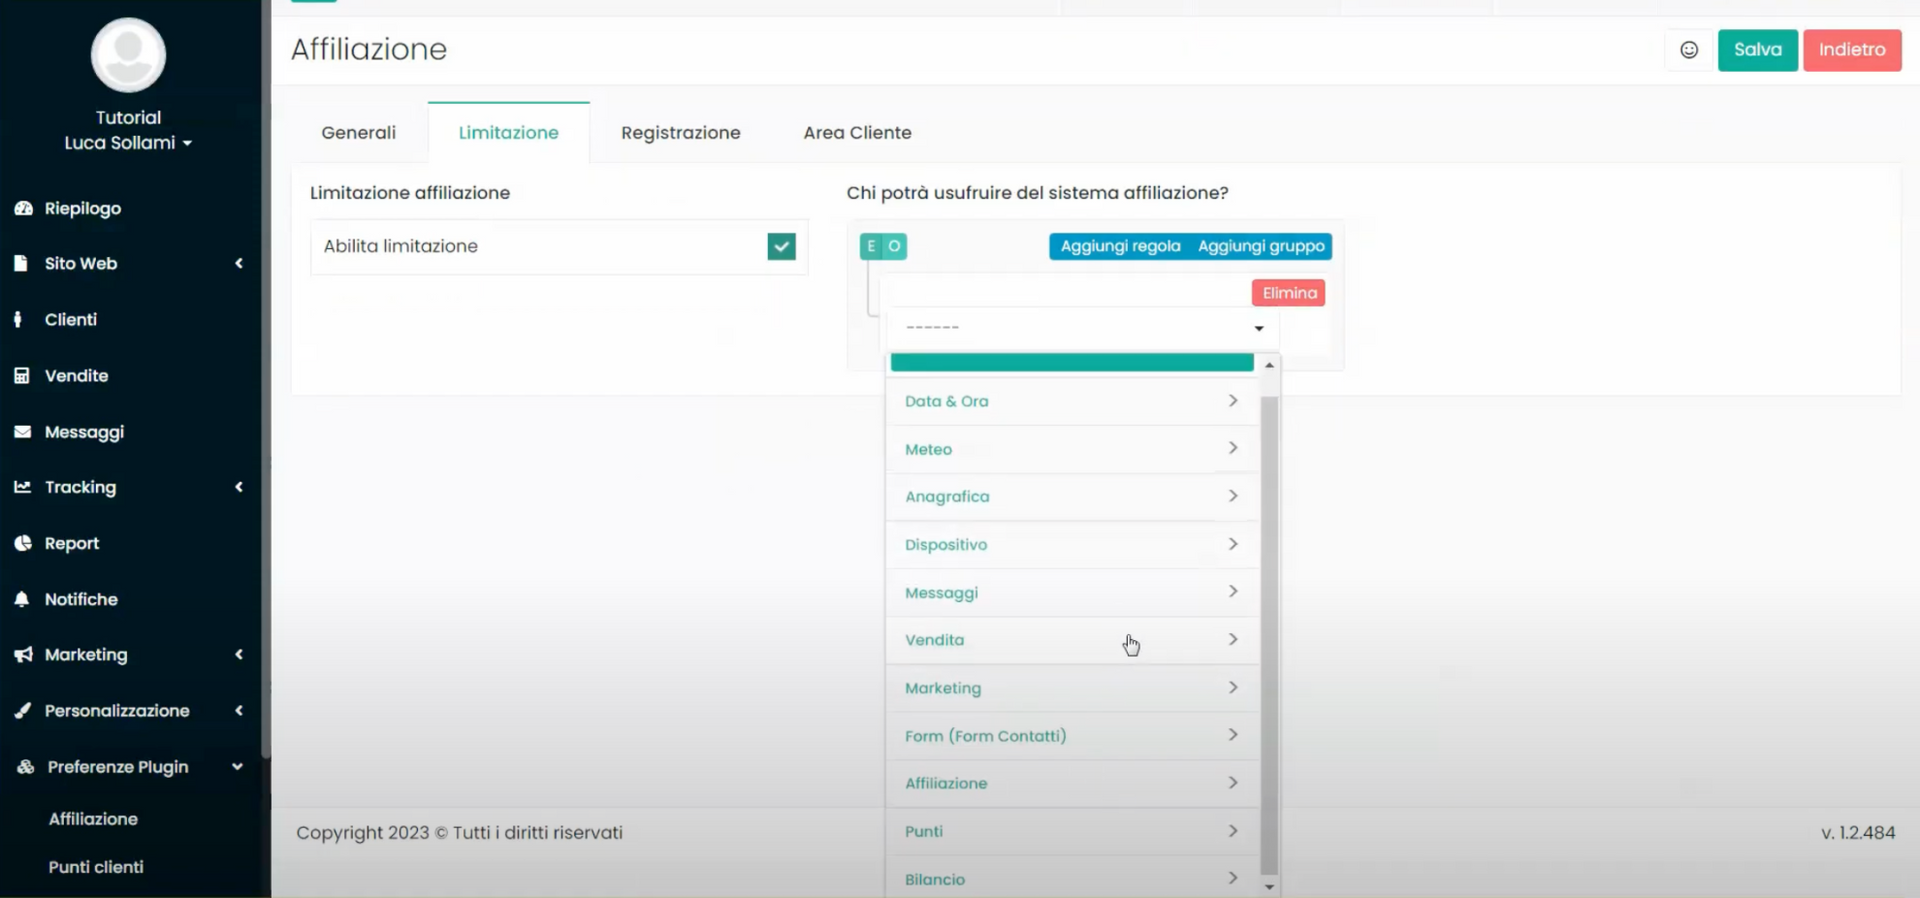Expand the Sito Web sidebar menu arrow
Screen dimensions: 1920x898
[x=239, y=263]
